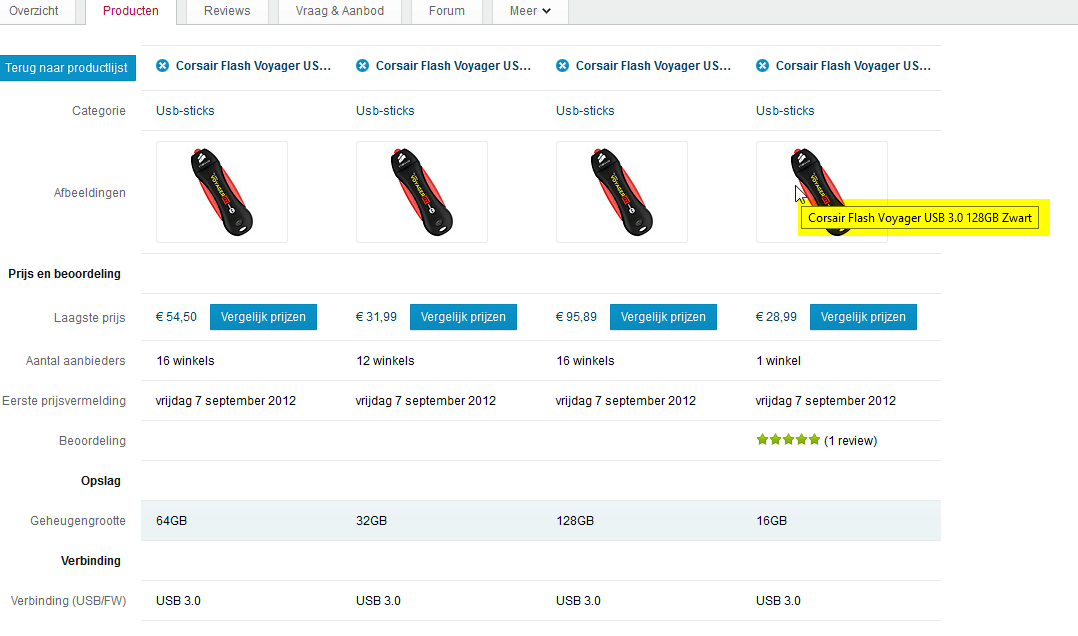This screenshot has height=636, width=1078.
Task: Remove the 64GB Corsair product from comparison
Action: 162,66
